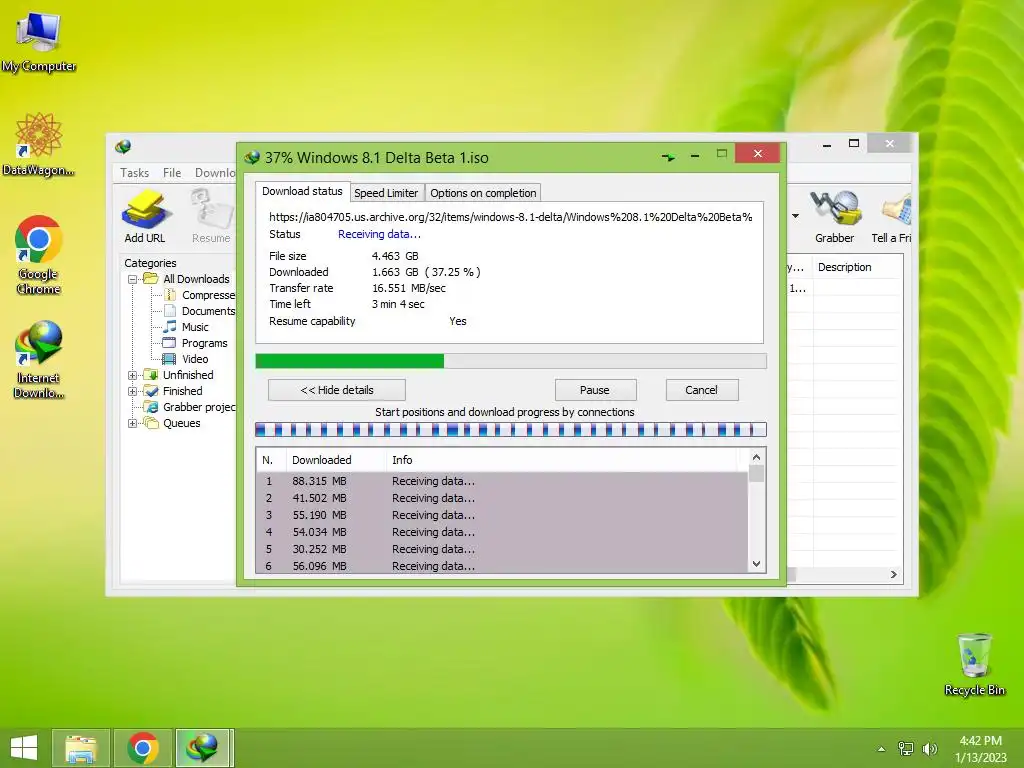Viewport: 1024px width, 768px height.
Task: Switch to the Download status tab
Action: (x=302, y=191)
